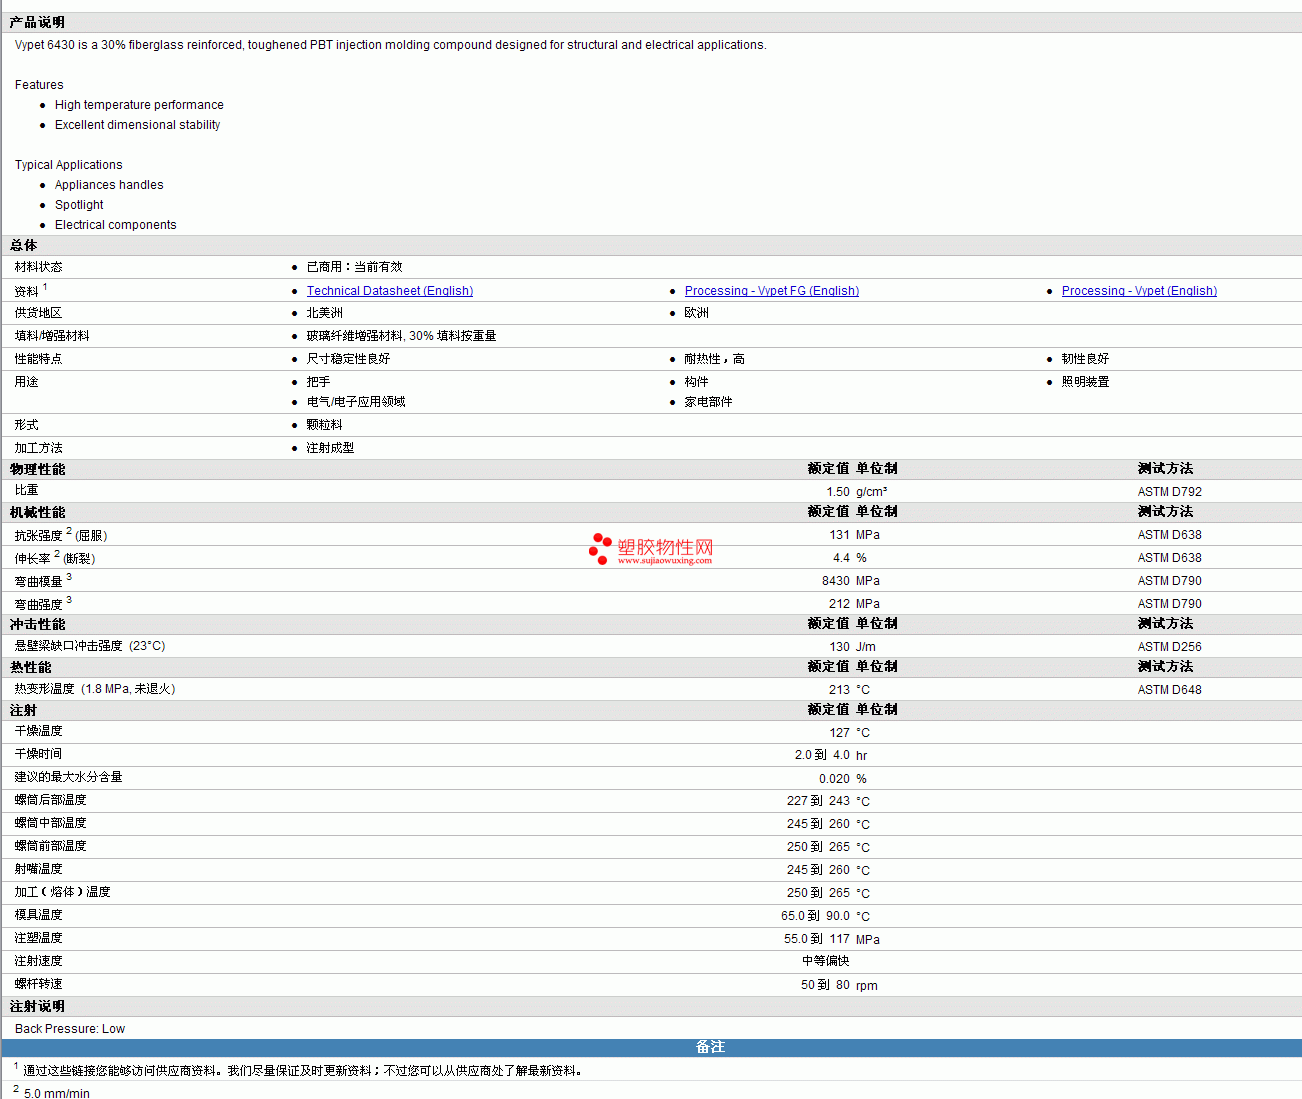Click the High temperature performance bullet
This screenshot has height=1099, width=1302.
tap(139, 105)
